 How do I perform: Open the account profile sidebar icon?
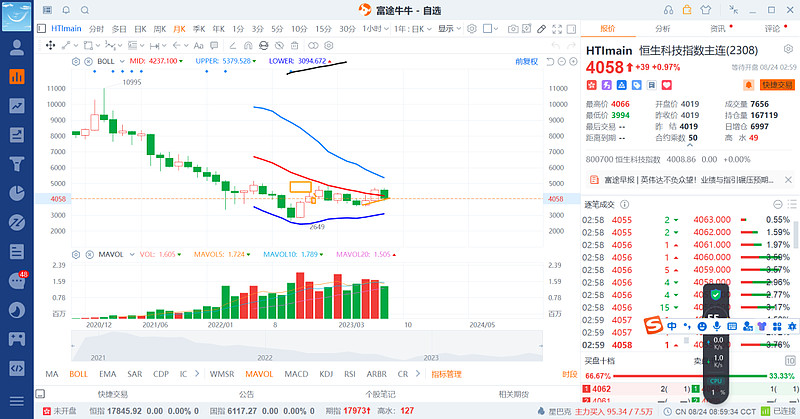(x=17, y=47)
